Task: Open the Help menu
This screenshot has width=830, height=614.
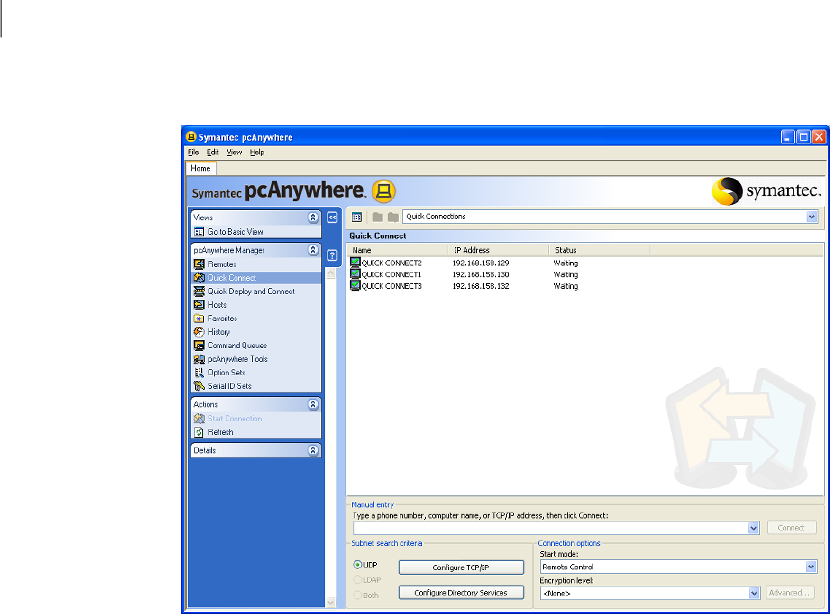Action: point(257,152)
